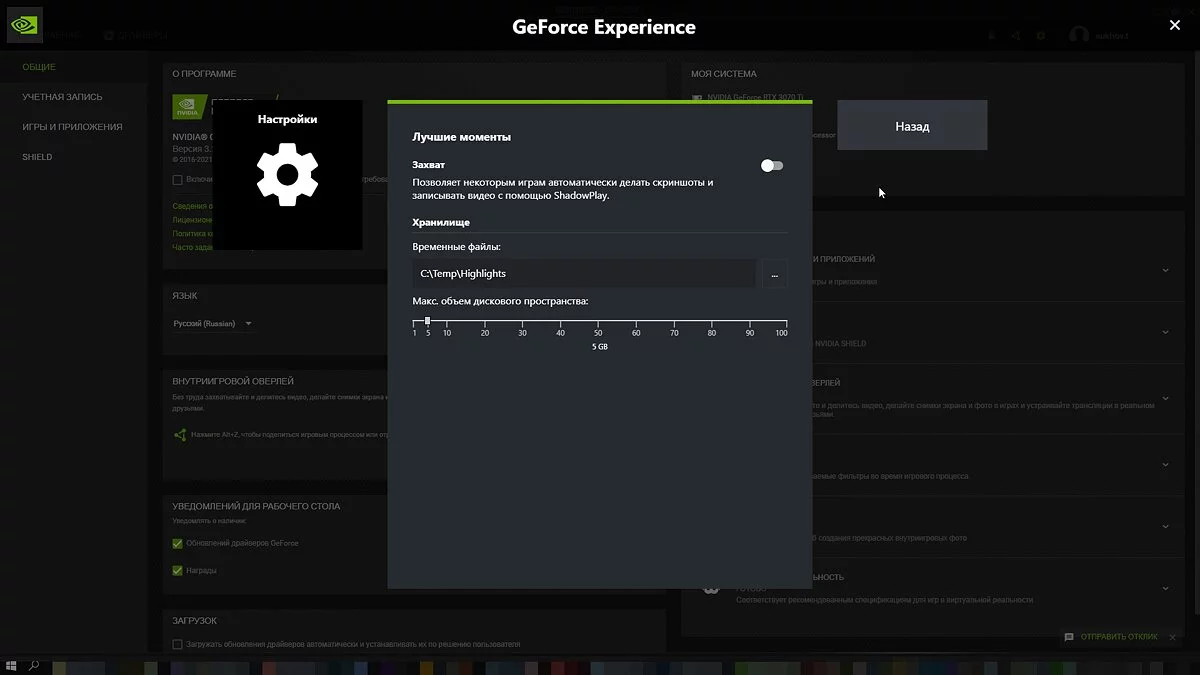Click the 50 mark on disk space slider
This screenshot has height=675, width=1200.
pos(598,322)
